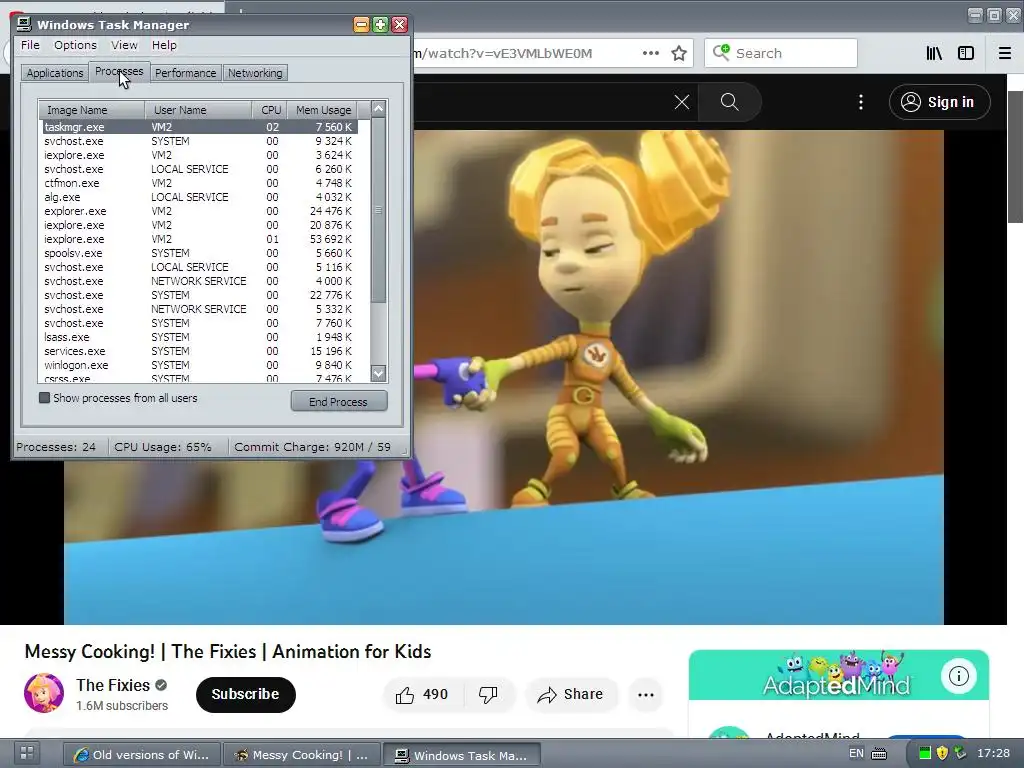Click the security shield tray icon

click(x=942, y=754)
